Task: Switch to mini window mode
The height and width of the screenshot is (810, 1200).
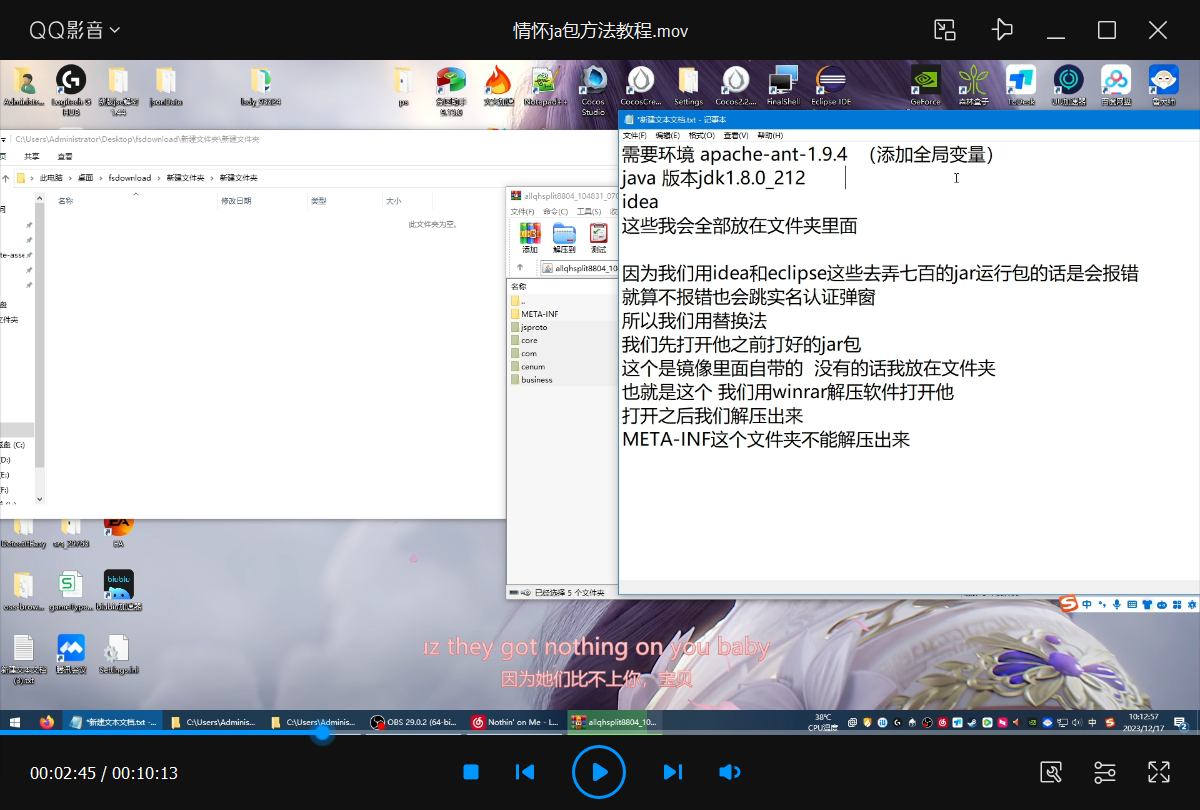Action: pos(945,30)
